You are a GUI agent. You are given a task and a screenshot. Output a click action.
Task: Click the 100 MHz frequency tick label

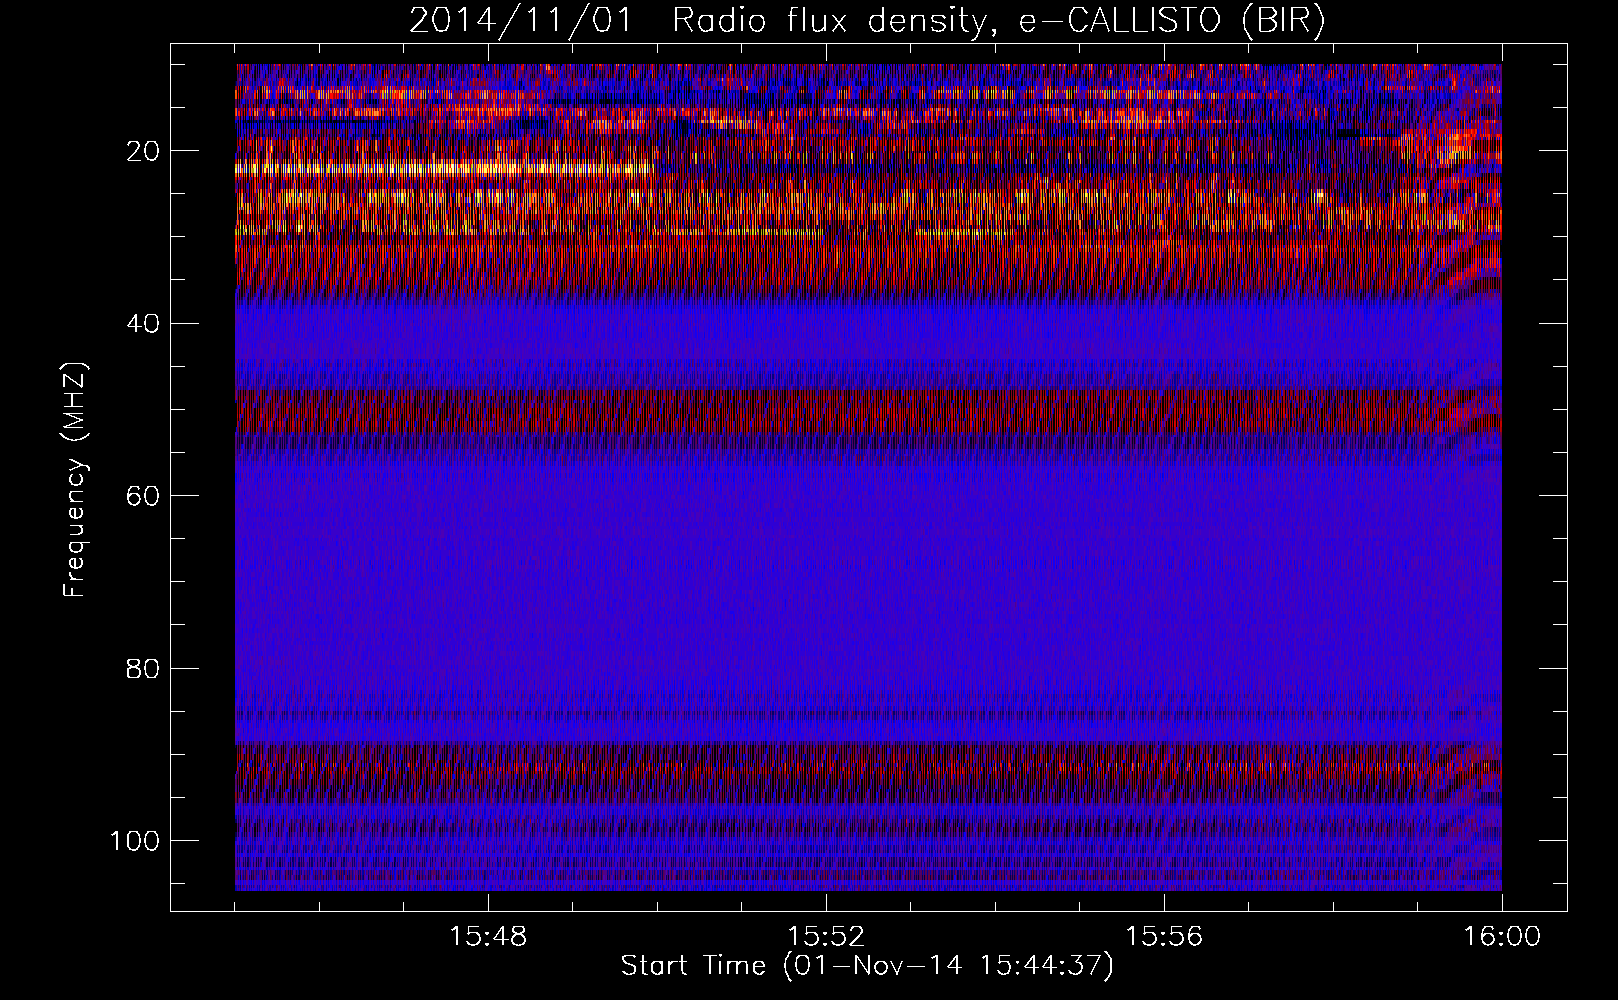click(137, 840)
